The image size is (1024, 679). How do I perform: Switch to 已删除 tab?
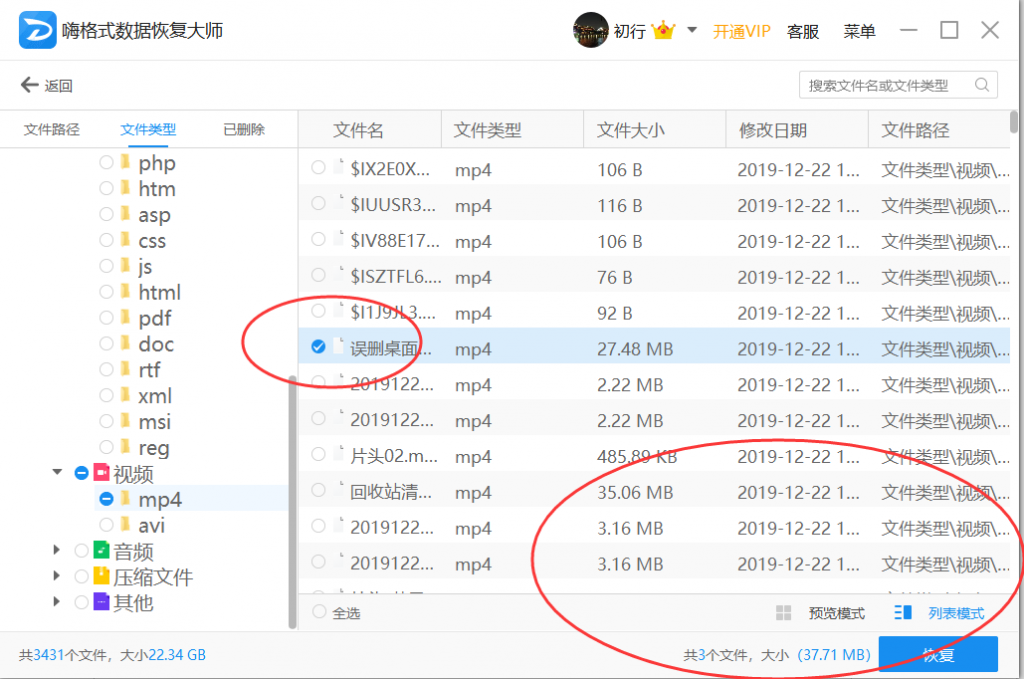click(x=244, y=129)
